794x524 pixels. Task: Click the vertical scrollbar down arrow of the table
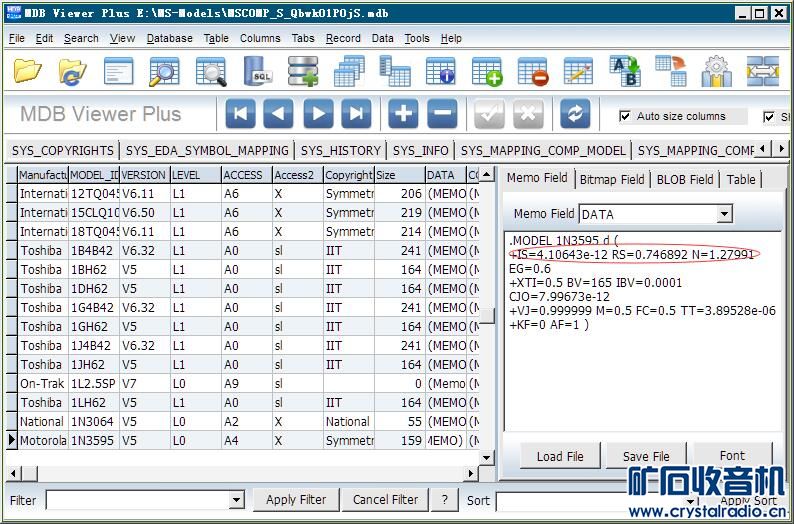486,458
